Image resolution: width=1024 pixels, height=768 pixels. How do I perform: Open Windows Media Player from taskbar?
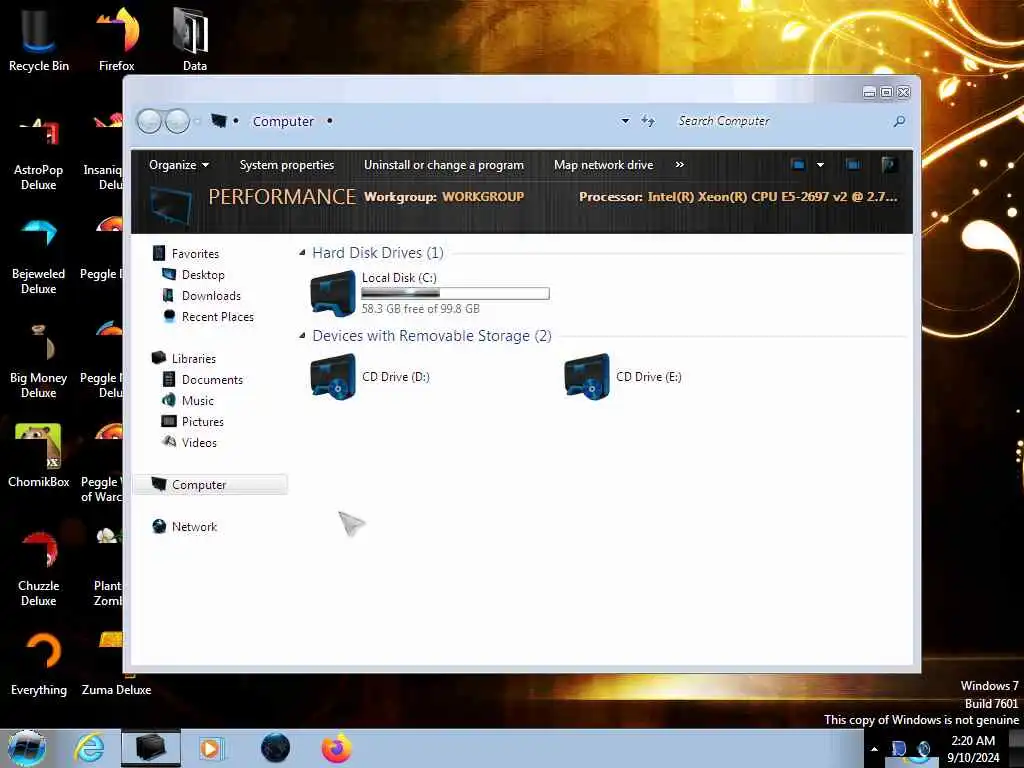point(211,748)
